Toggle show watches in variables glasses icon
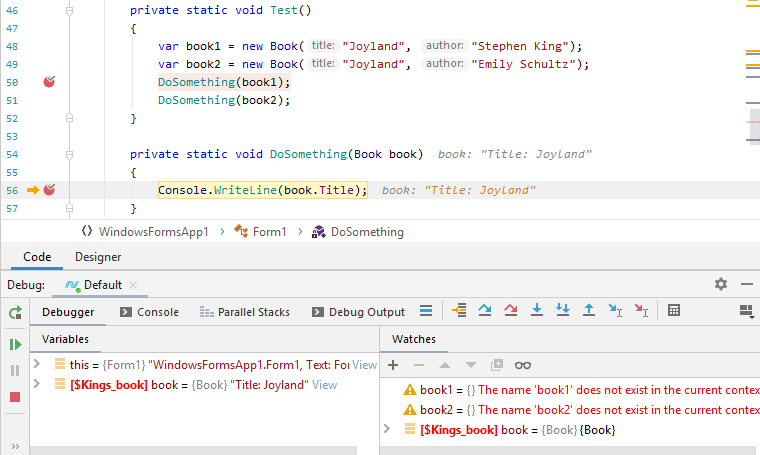This screenshot has width=760, height=455. tap(522, 365)
